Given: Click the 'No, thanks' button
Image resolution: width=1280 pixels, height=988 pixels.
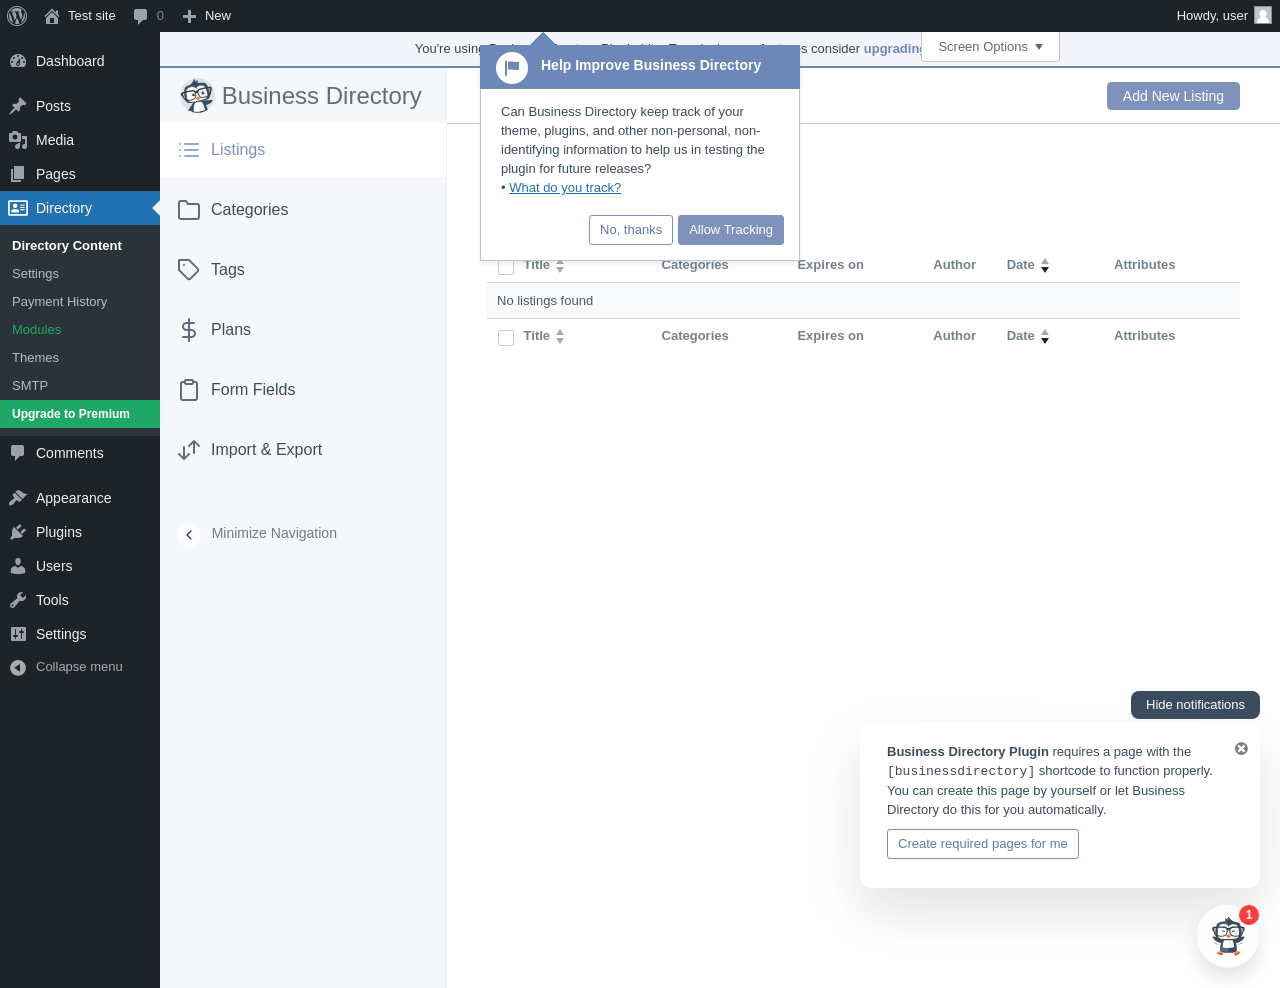Looking at the screenshot, I should (631, 230).
